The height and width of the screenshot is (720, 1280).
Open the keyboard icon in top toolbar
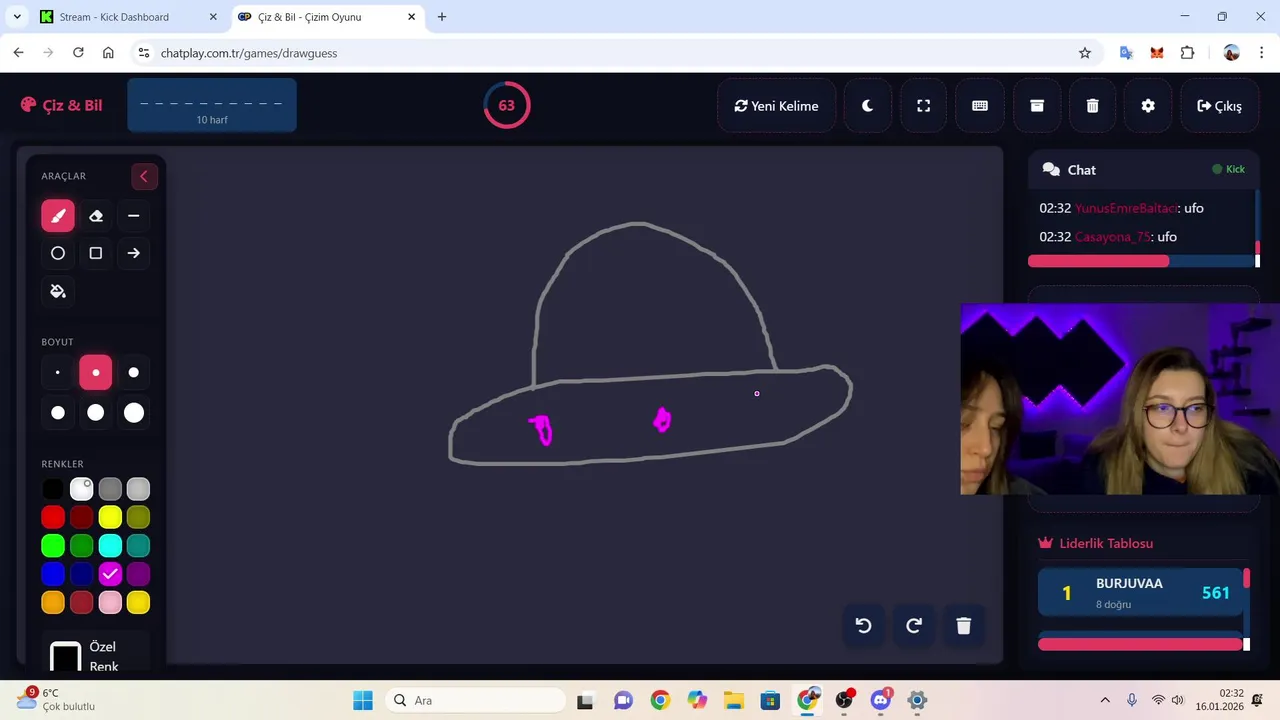pos(980,106)
